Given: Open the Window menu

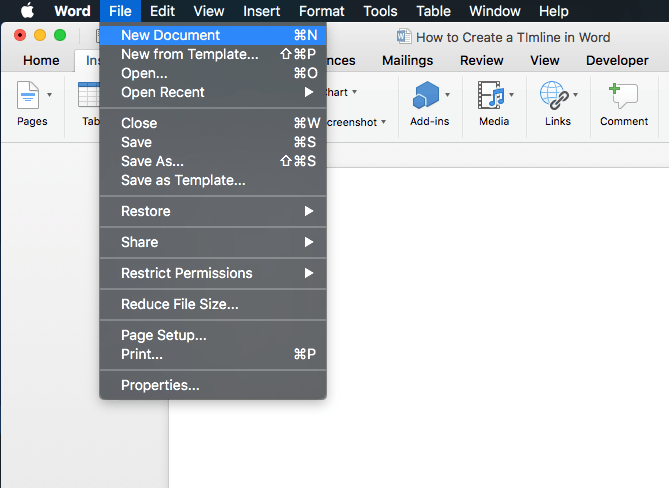Looking at the screenshot, I should pos(494,11).
